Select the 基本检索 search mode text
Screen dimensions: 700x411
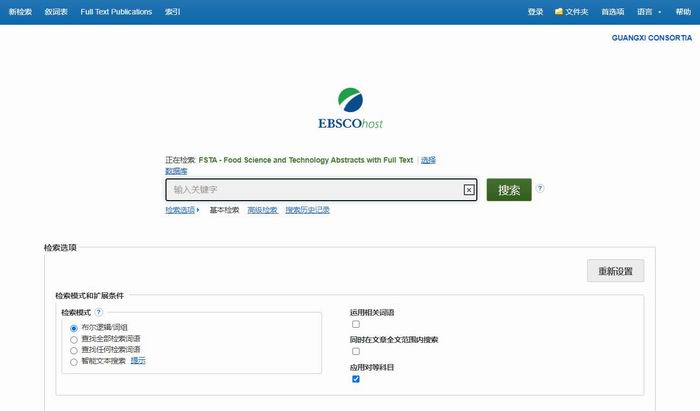point(224,210)
